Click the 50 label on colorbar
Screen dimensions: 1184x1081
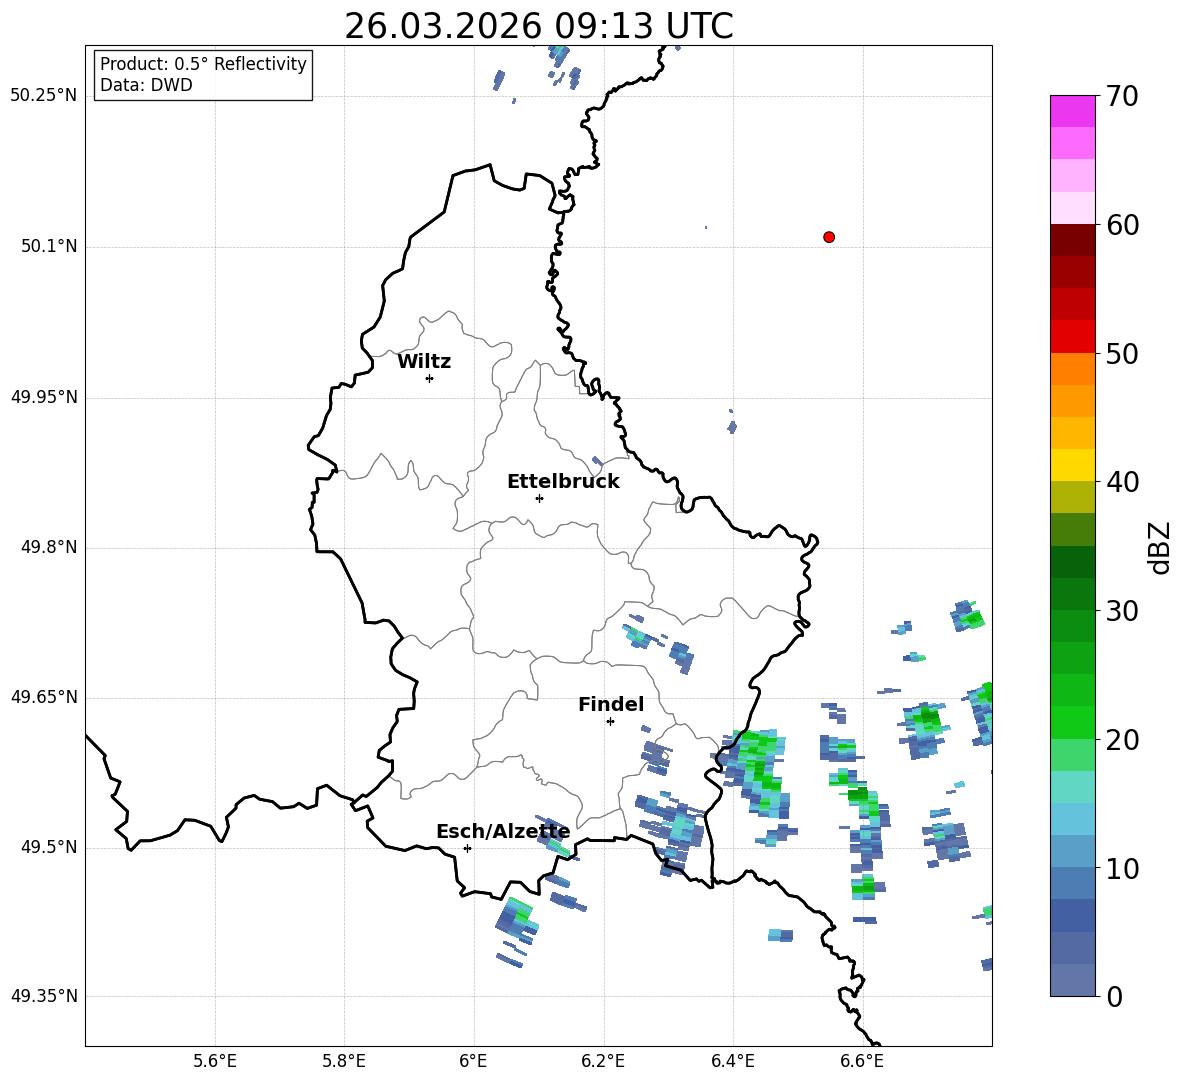pos(1122,353)
